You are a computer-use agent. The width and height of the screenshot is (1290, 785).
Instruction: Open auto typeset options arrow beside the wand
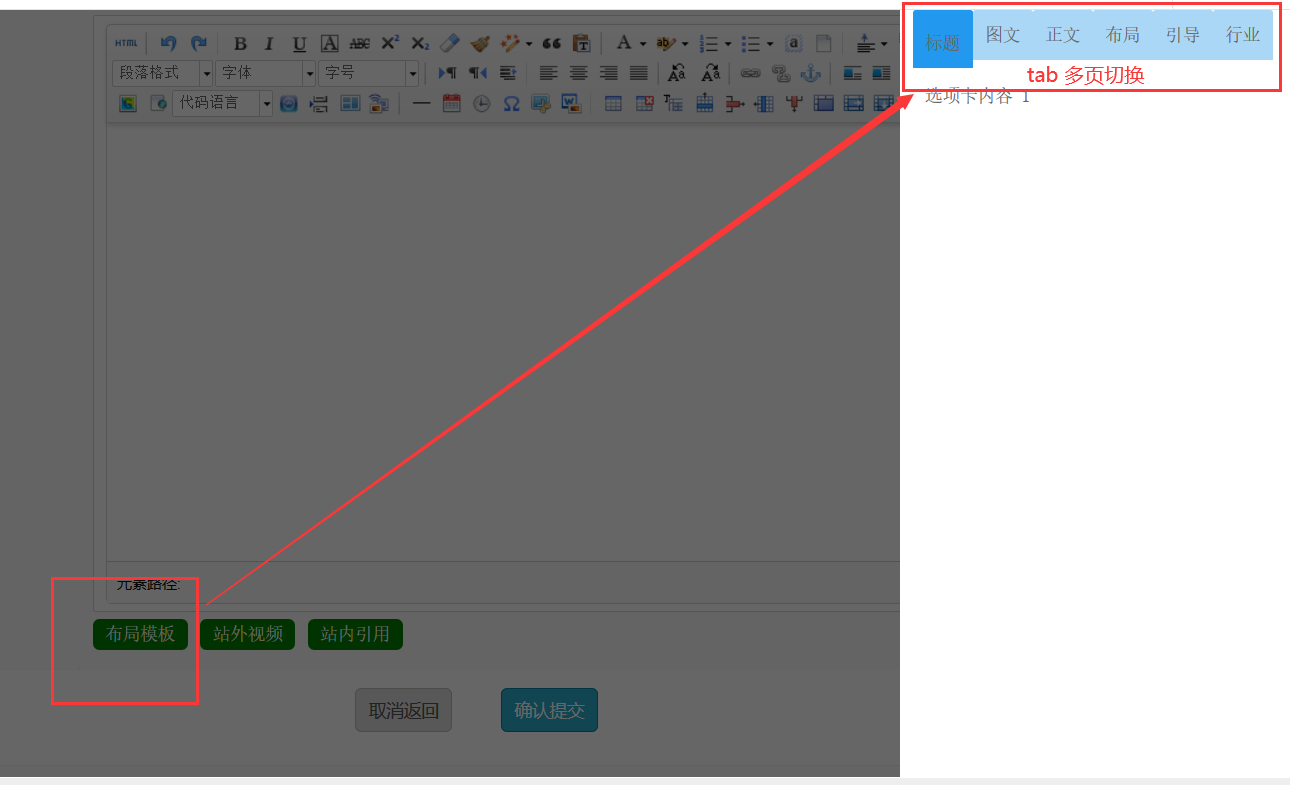coord(529,43)
